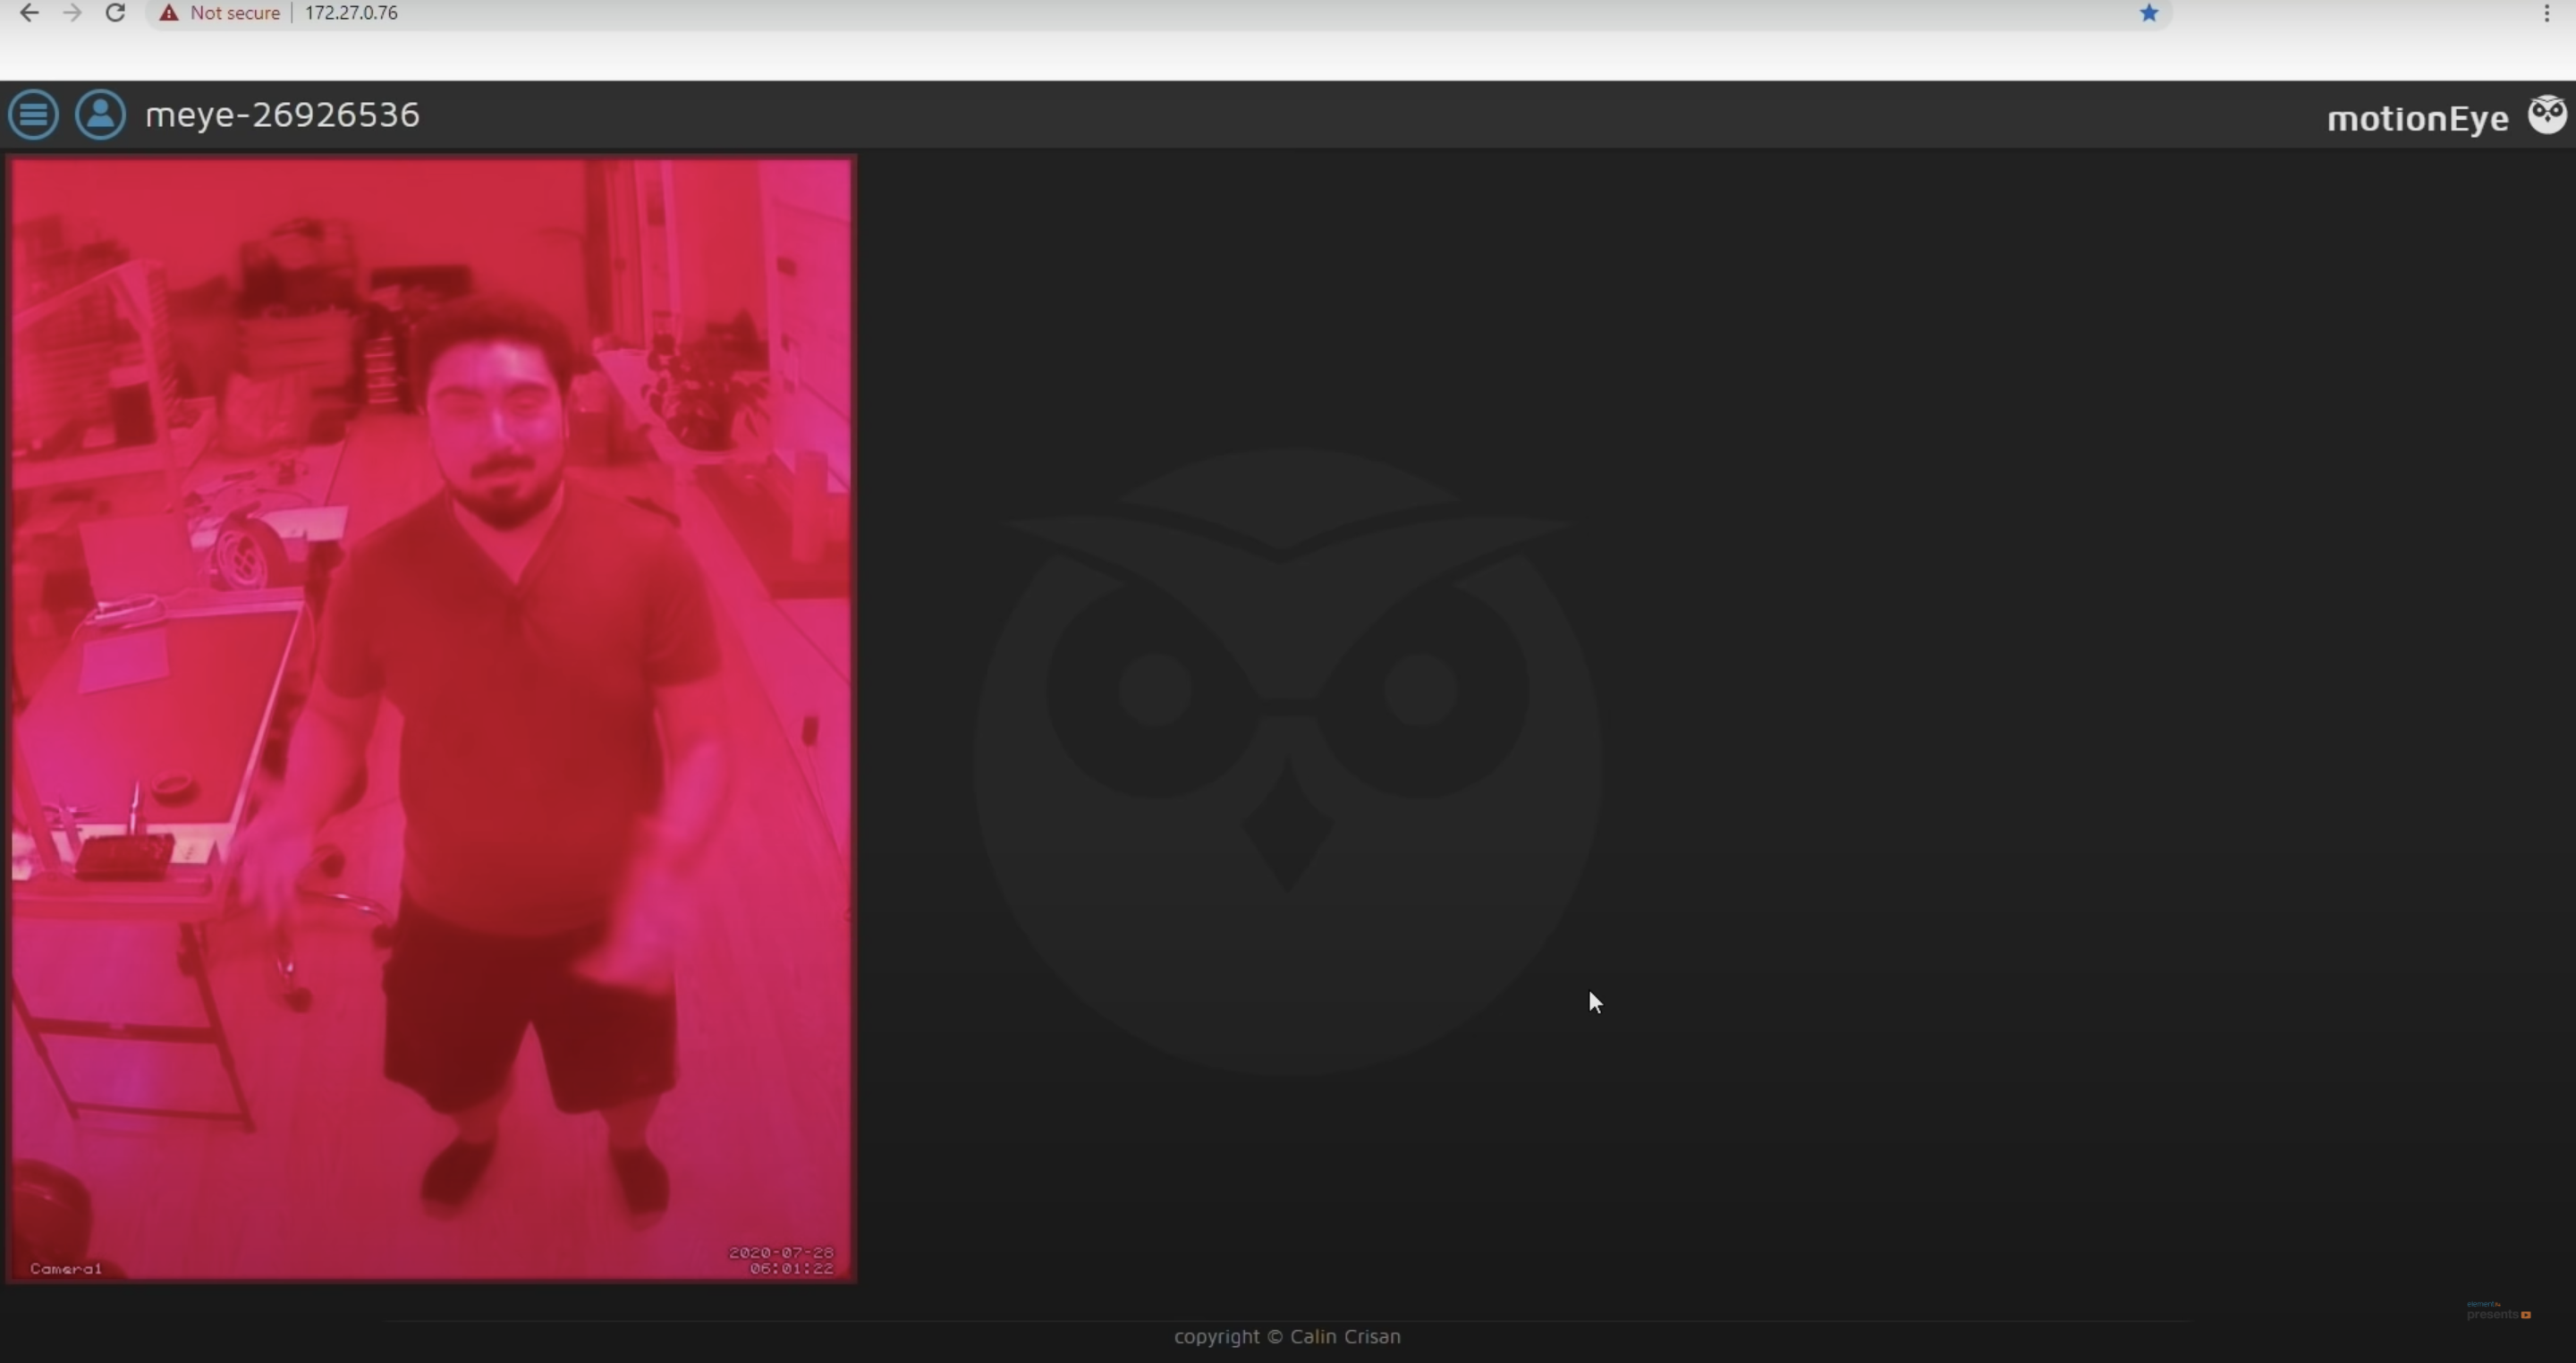Image resolution: width=2576 pixels, height=1363 pixels.
Task: Click the 2020-07-28 timestamp overlay
Action: click(x=781, y=1260)
